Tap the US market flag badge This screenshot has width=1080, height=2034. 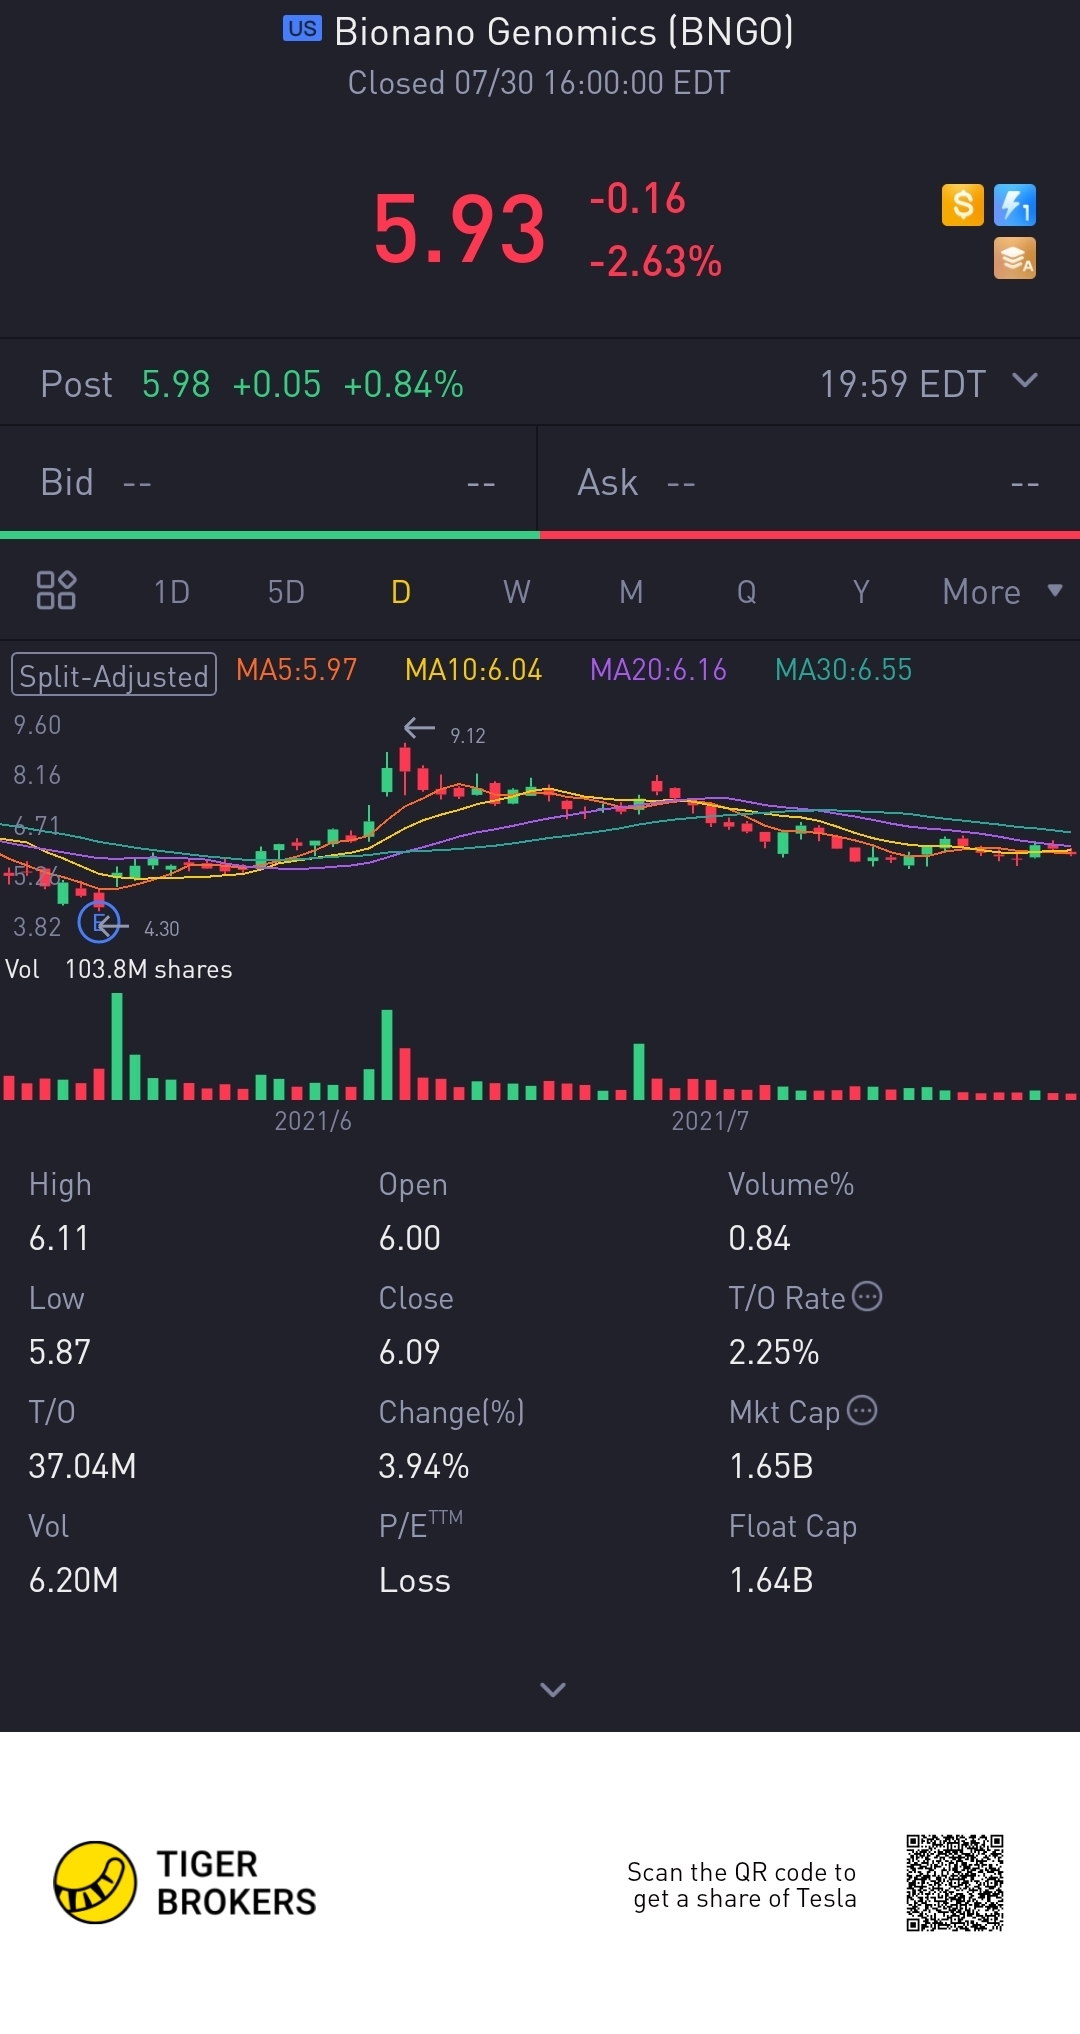pyautogui.click(x=302, y=28)
